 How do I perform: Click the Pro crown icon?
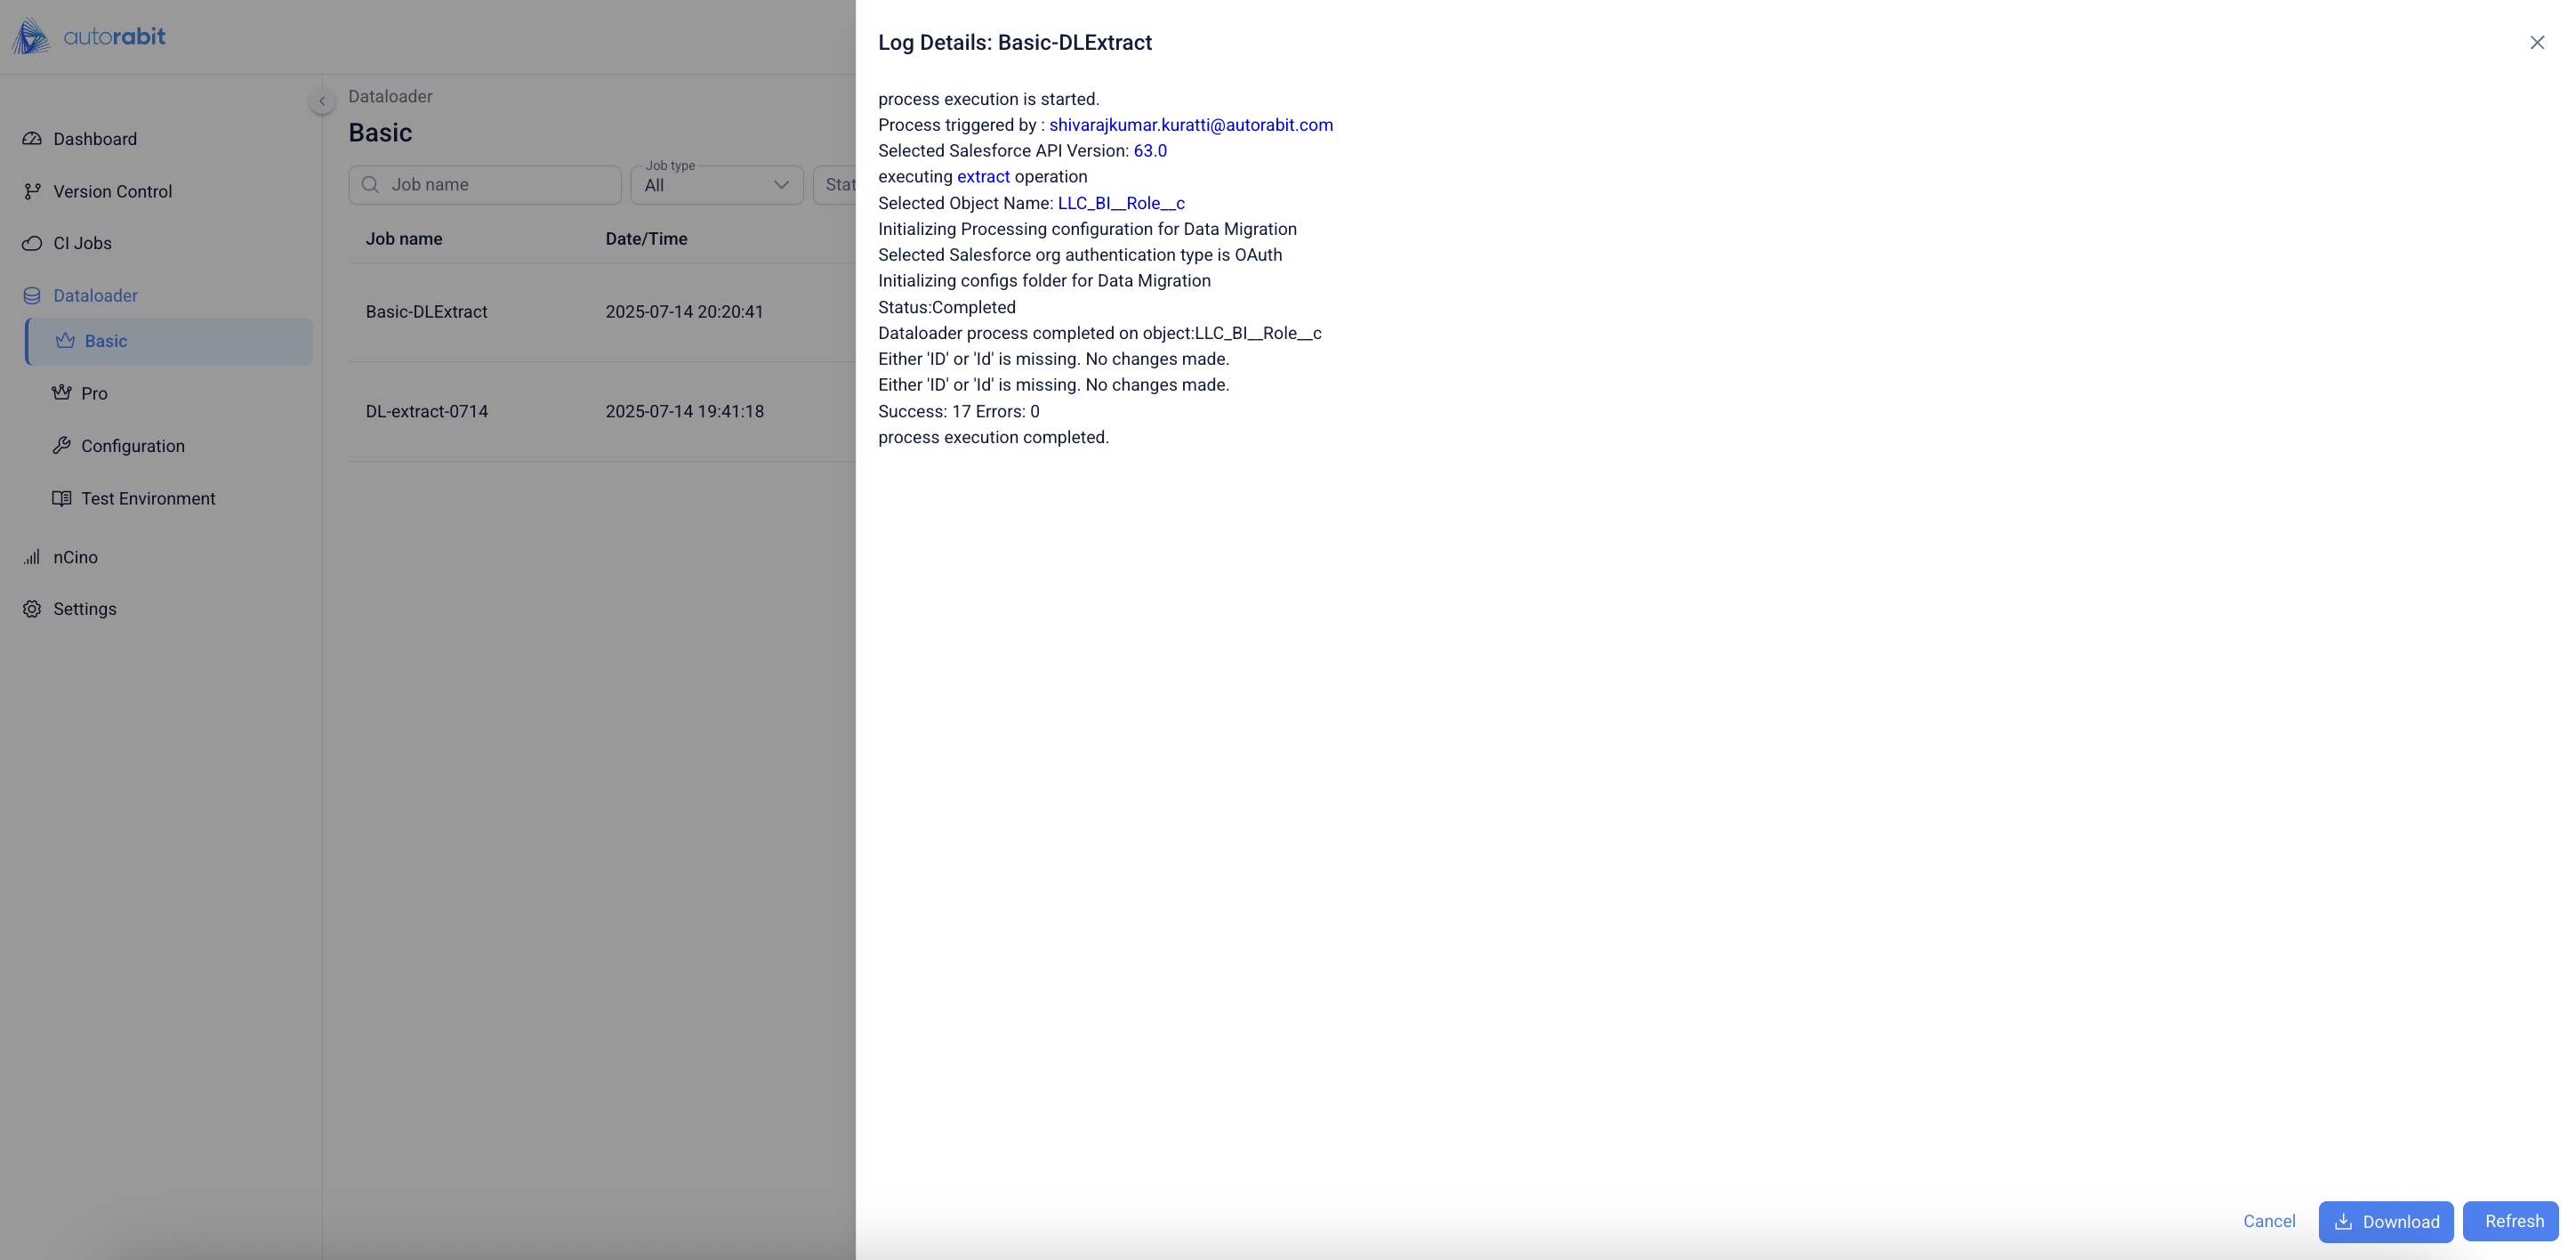62,393
